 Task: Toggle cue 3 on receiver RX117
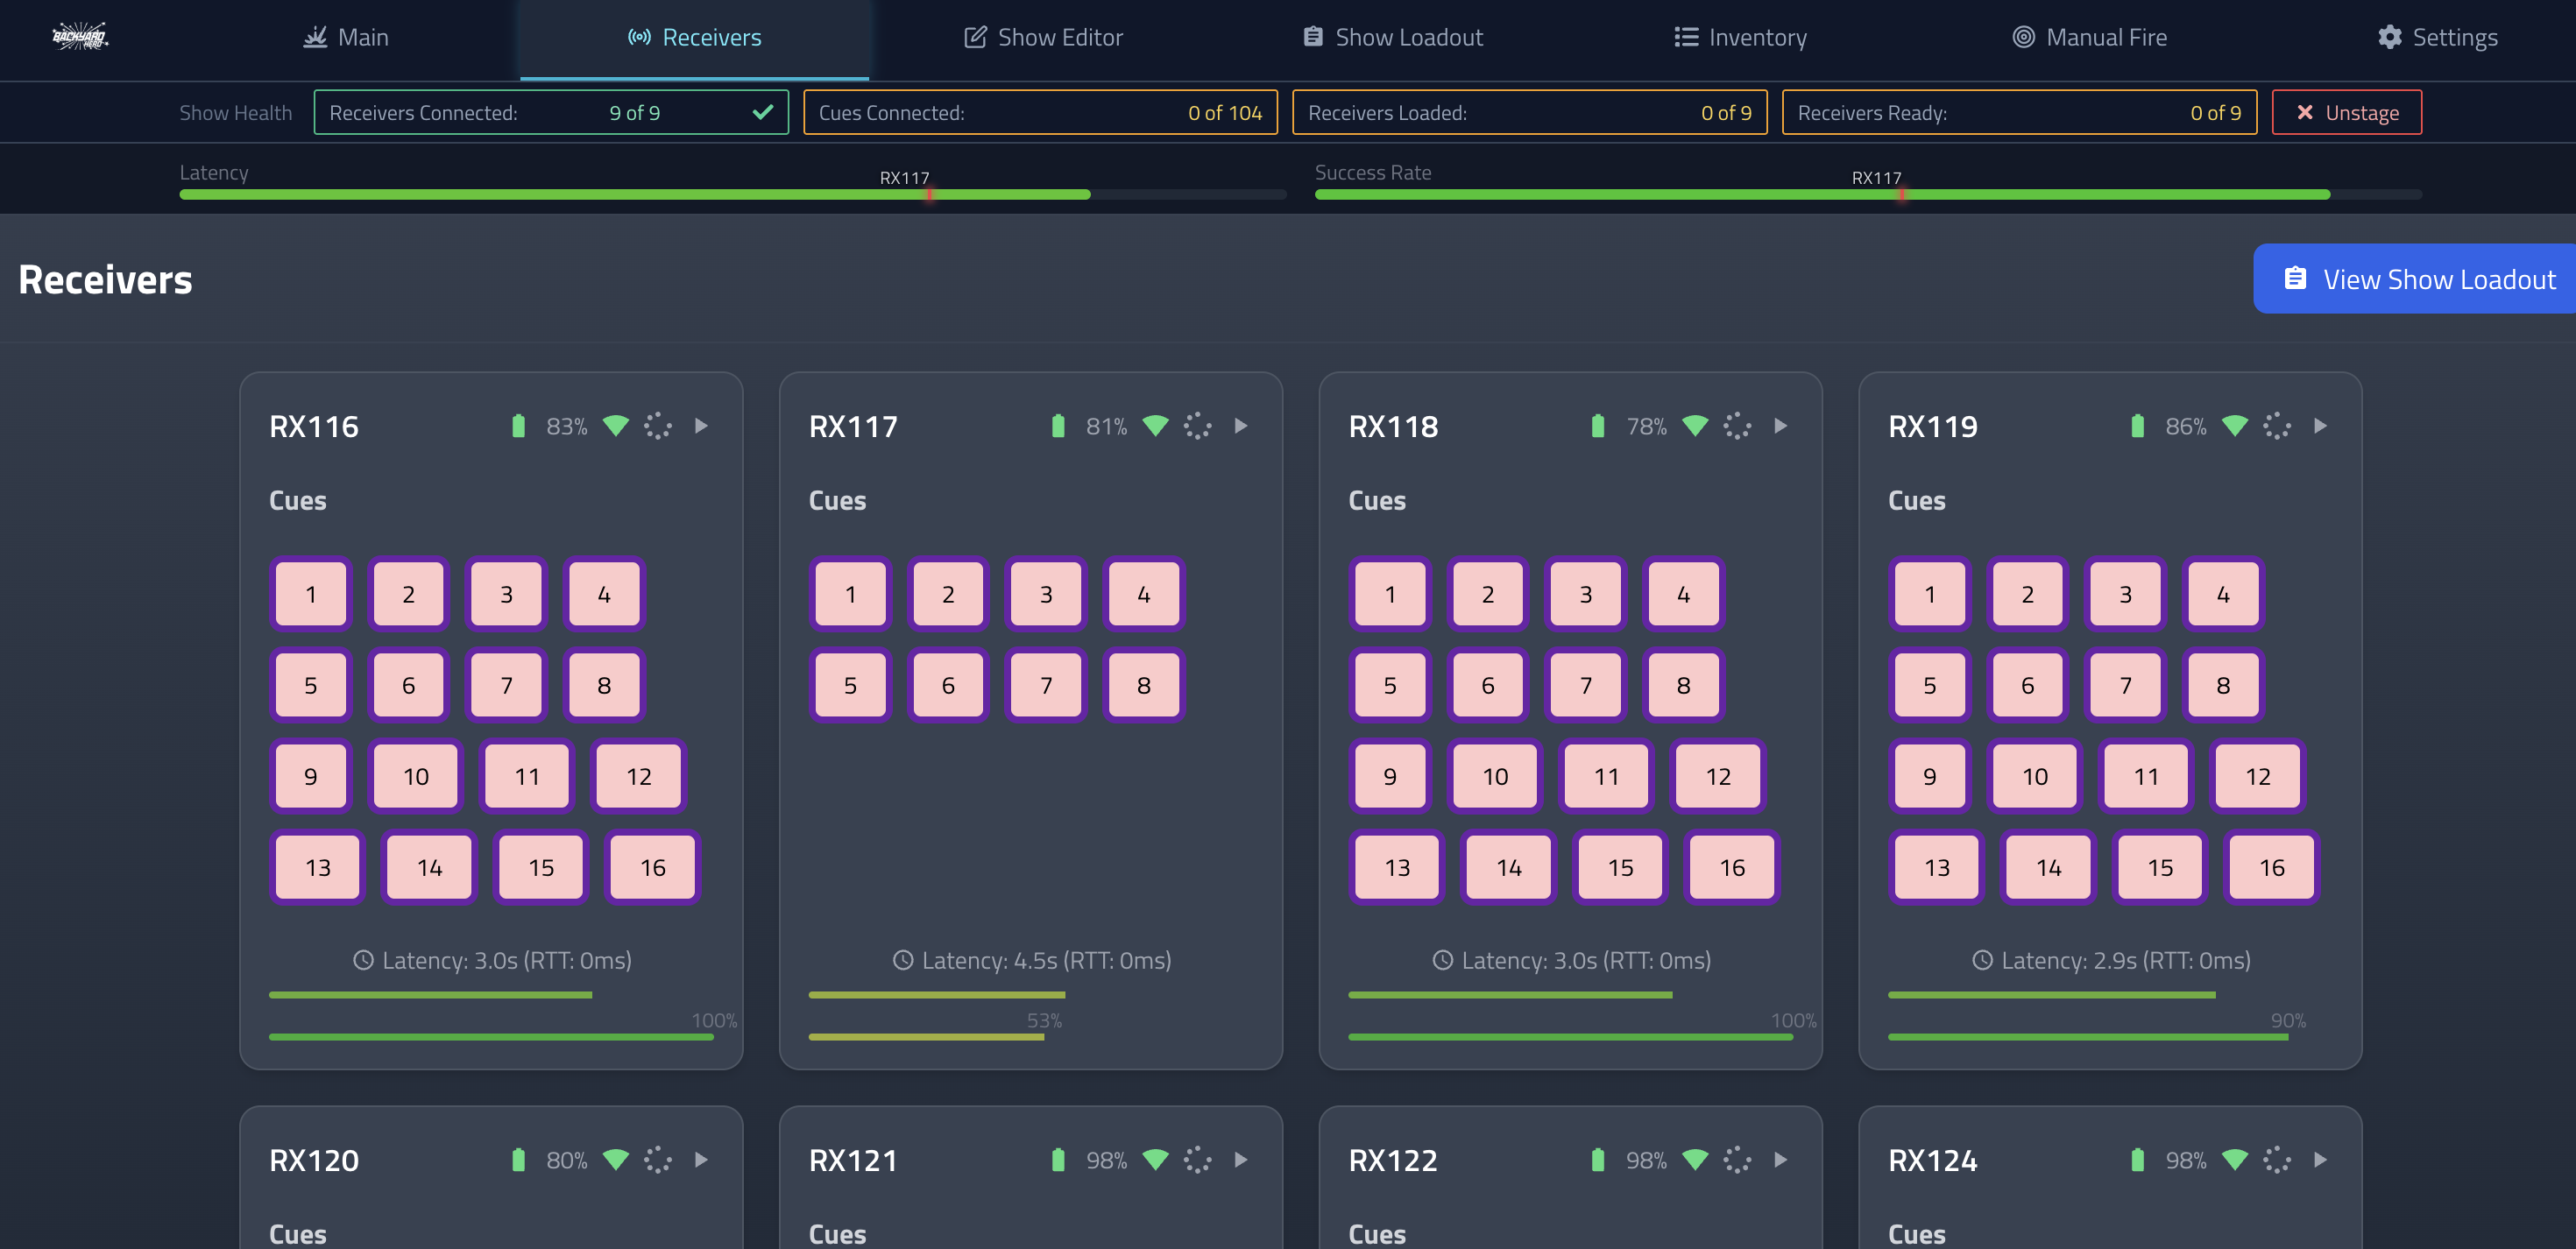(x=1046, y=594)
